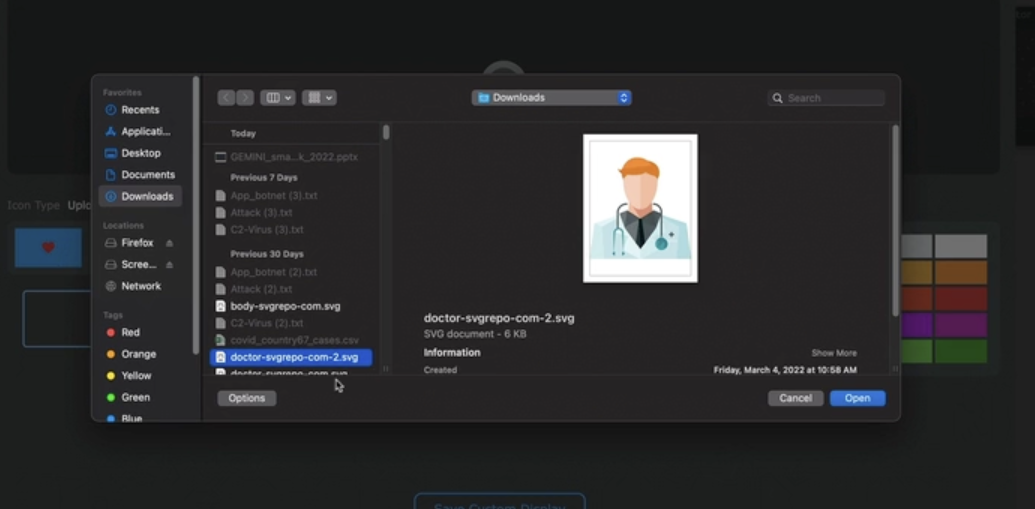Open Documents from the sidebar
This screenshot has width=1035, height=509.
point(147,175)
